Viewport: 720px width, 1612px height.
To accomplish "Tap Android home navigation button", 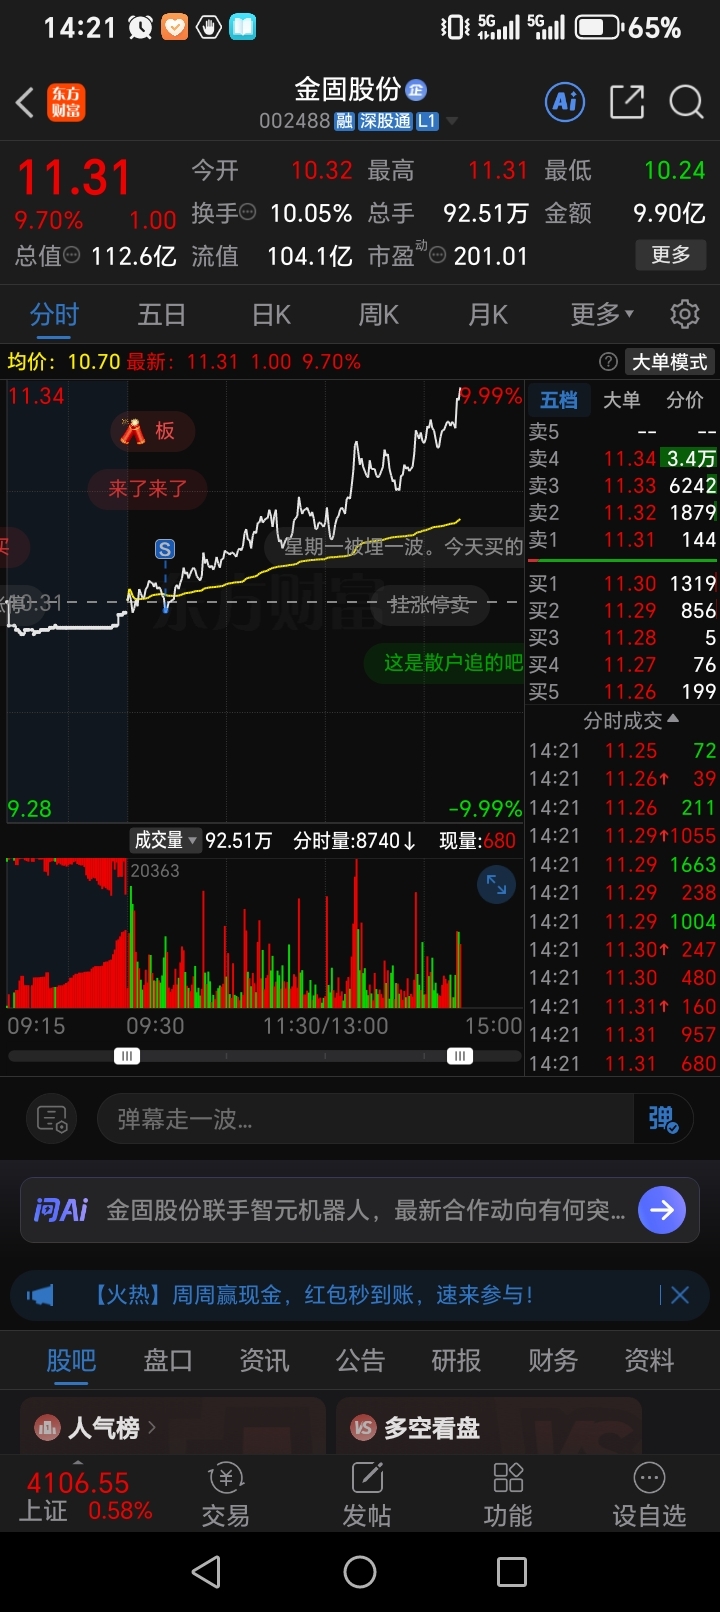I will point(360,1572).
